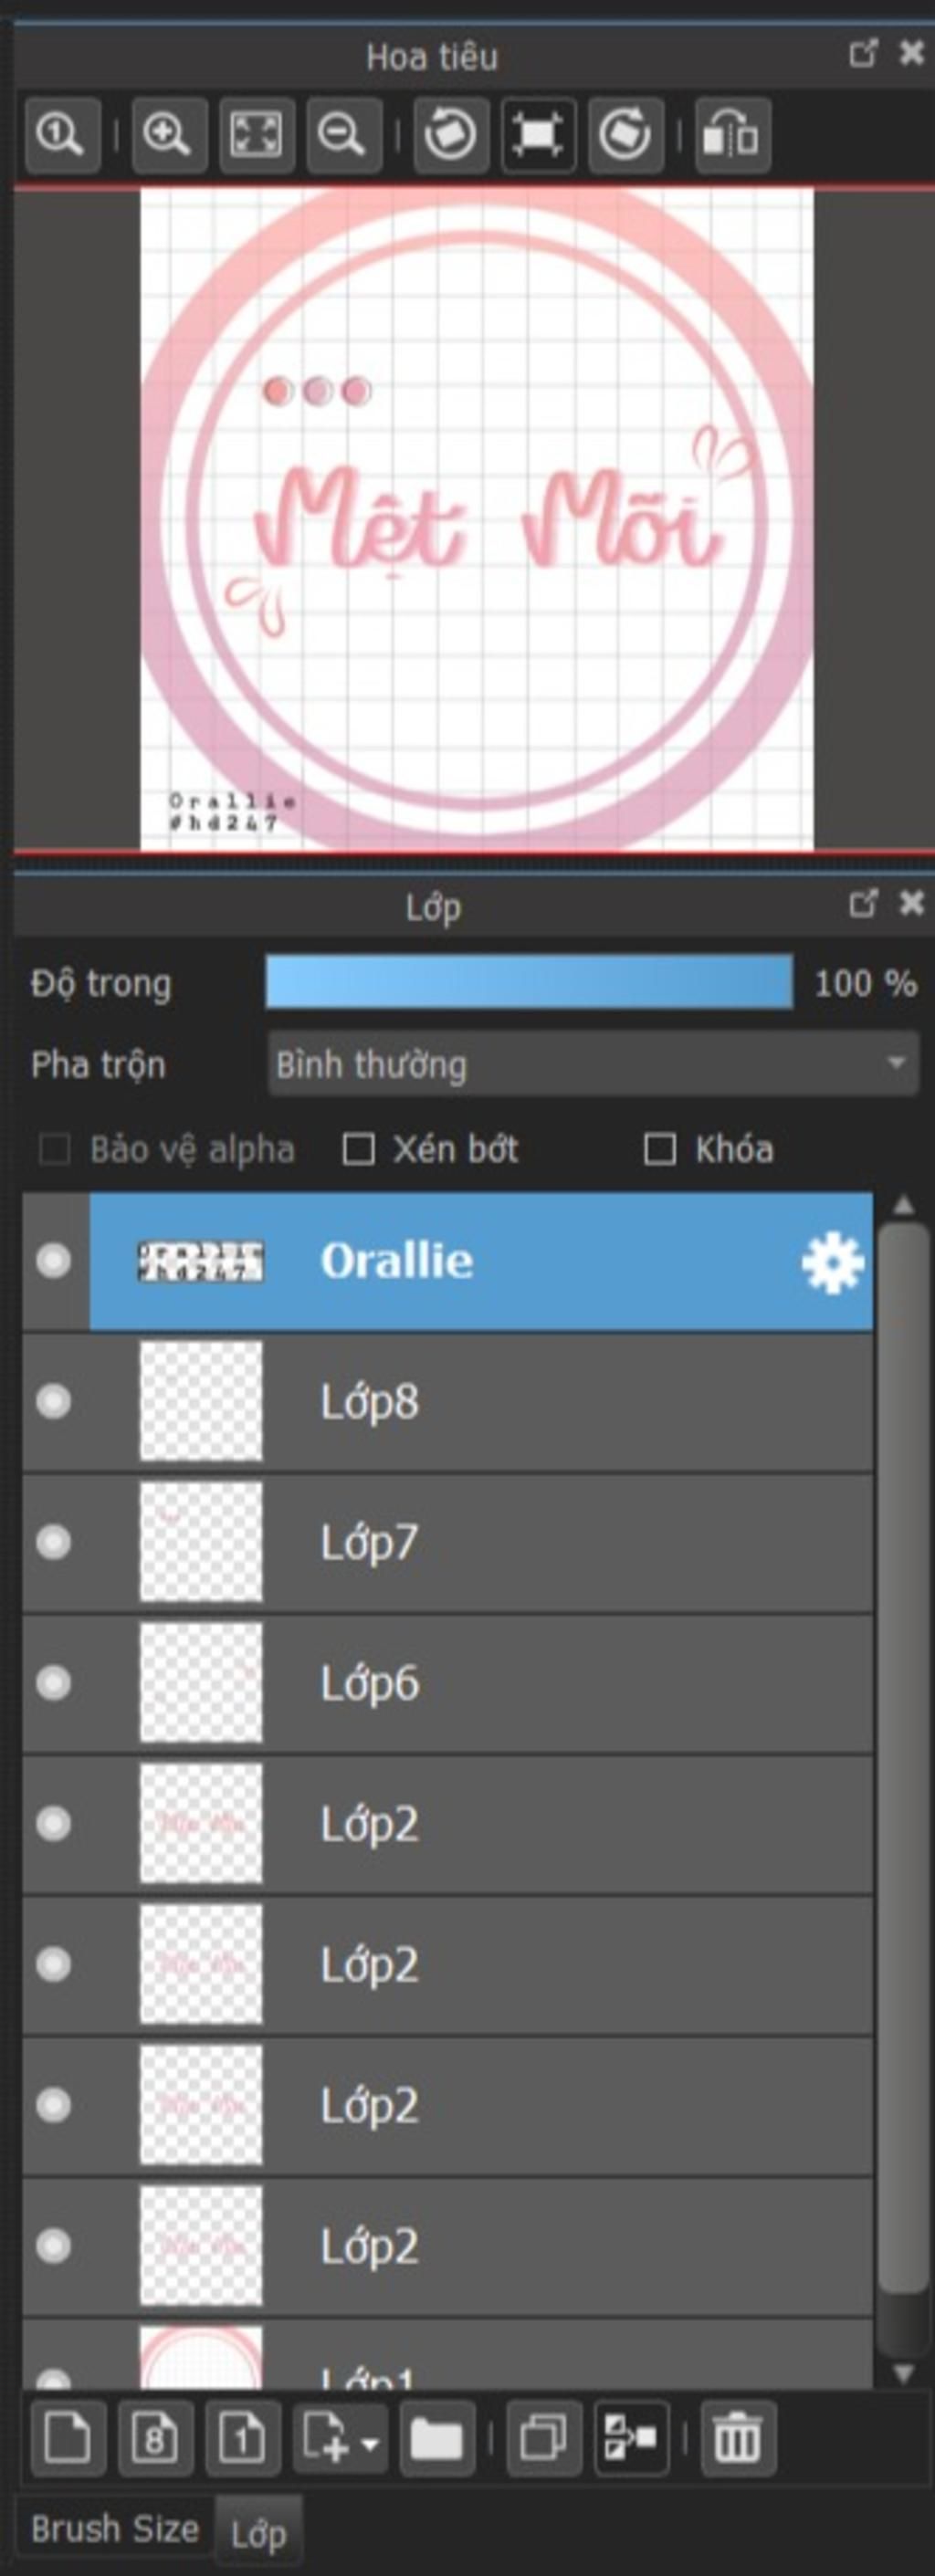Click the zoom out magnifier icon
Image resolution: width=935 pixels, height=2576 pixels.
[343, 135]
